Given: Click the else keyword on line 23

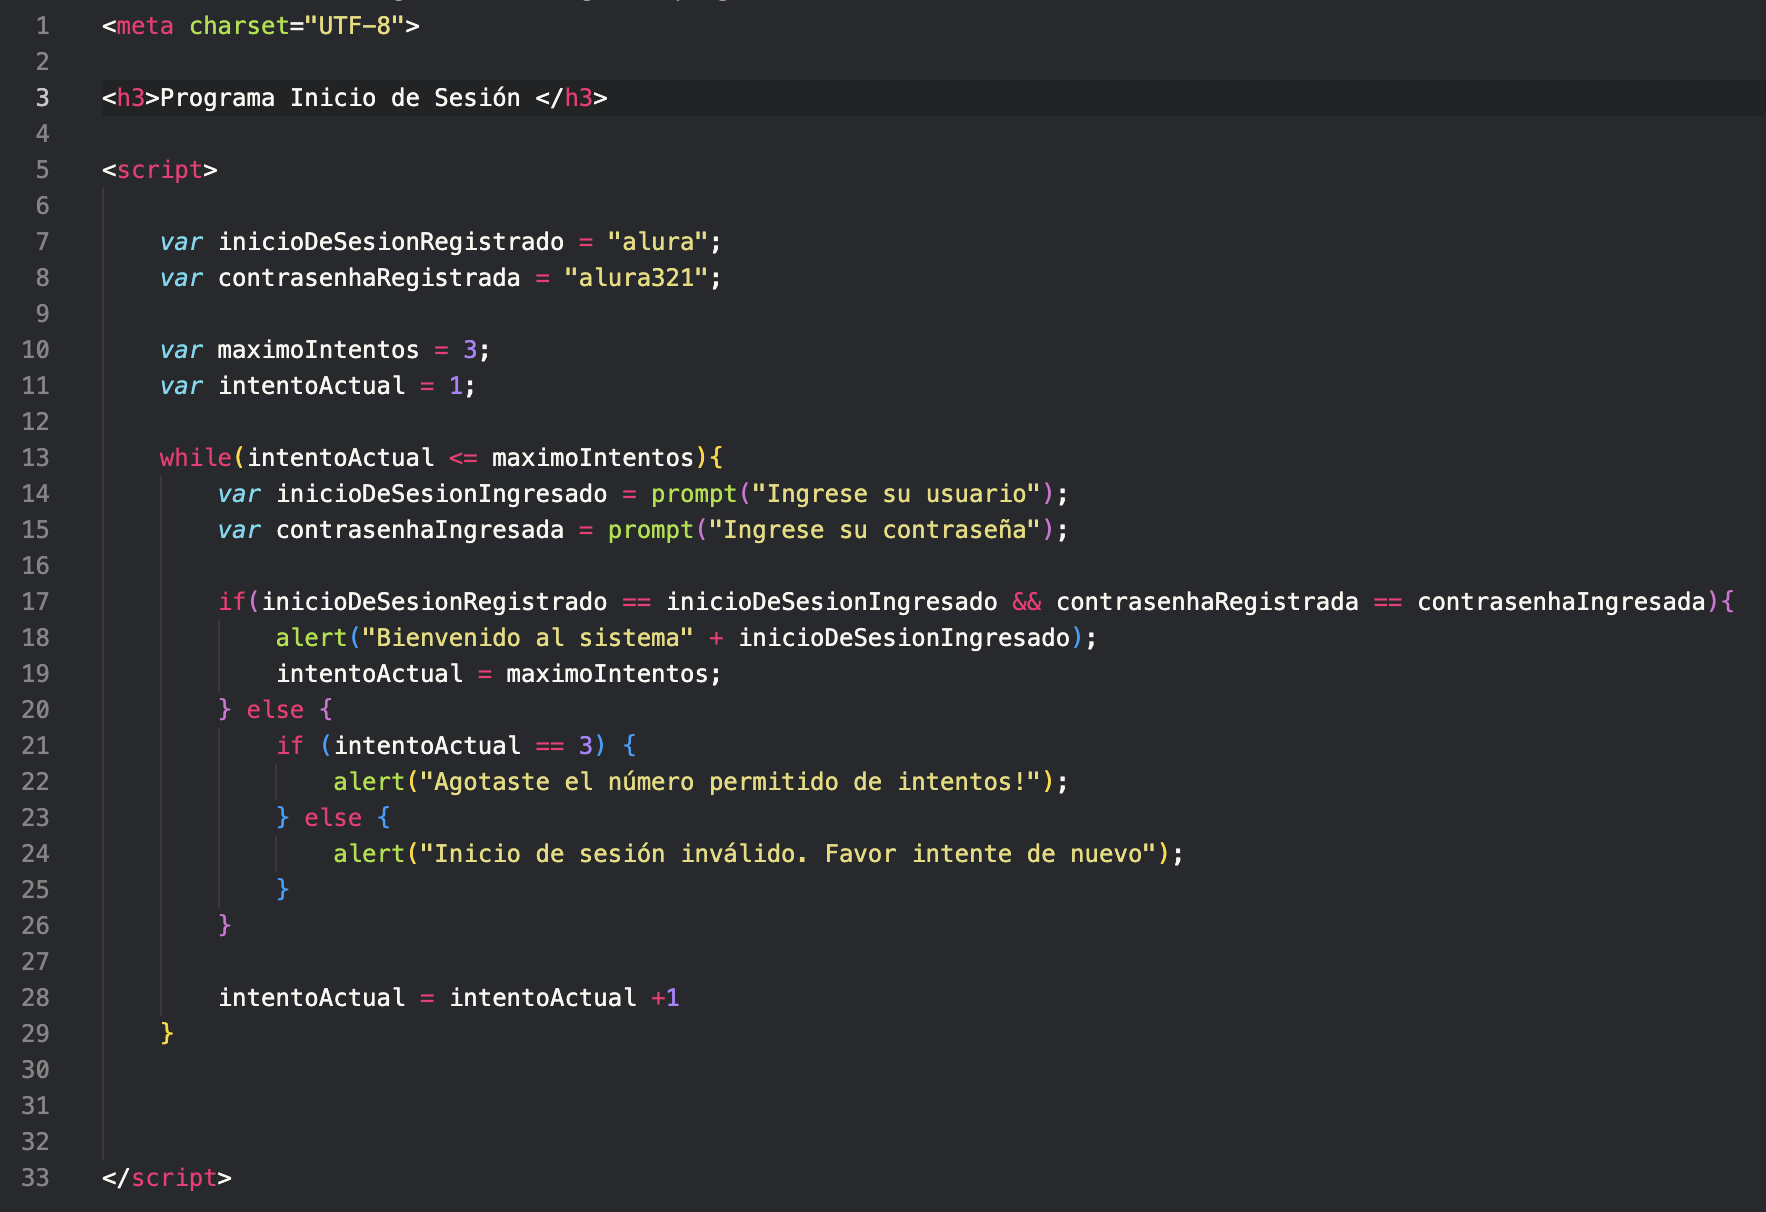Looking at the screenshot, I should (333, 818).
